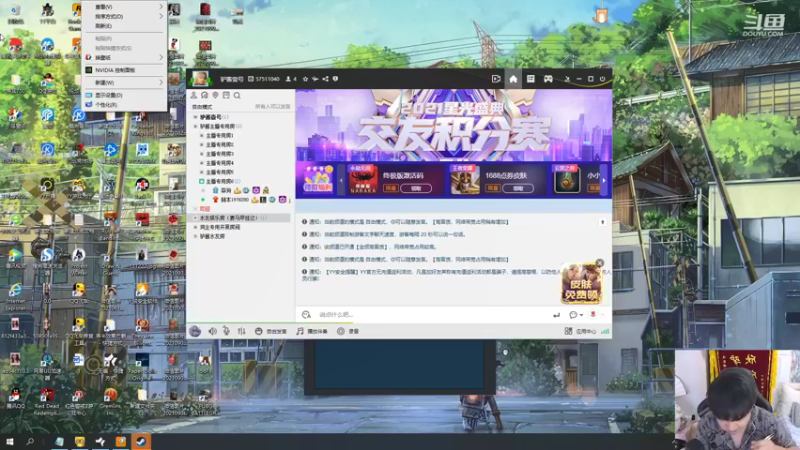Open the user profile icon in sidebar
This screenshot has width=800, height=450.
point(194,95)
